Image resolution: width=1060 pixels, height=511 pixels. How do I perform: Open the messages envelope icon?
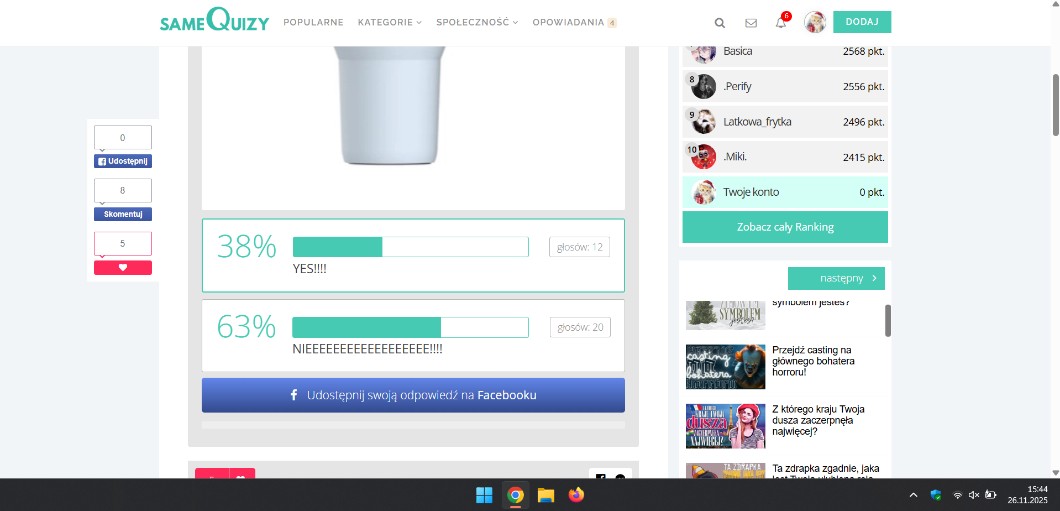751,23
